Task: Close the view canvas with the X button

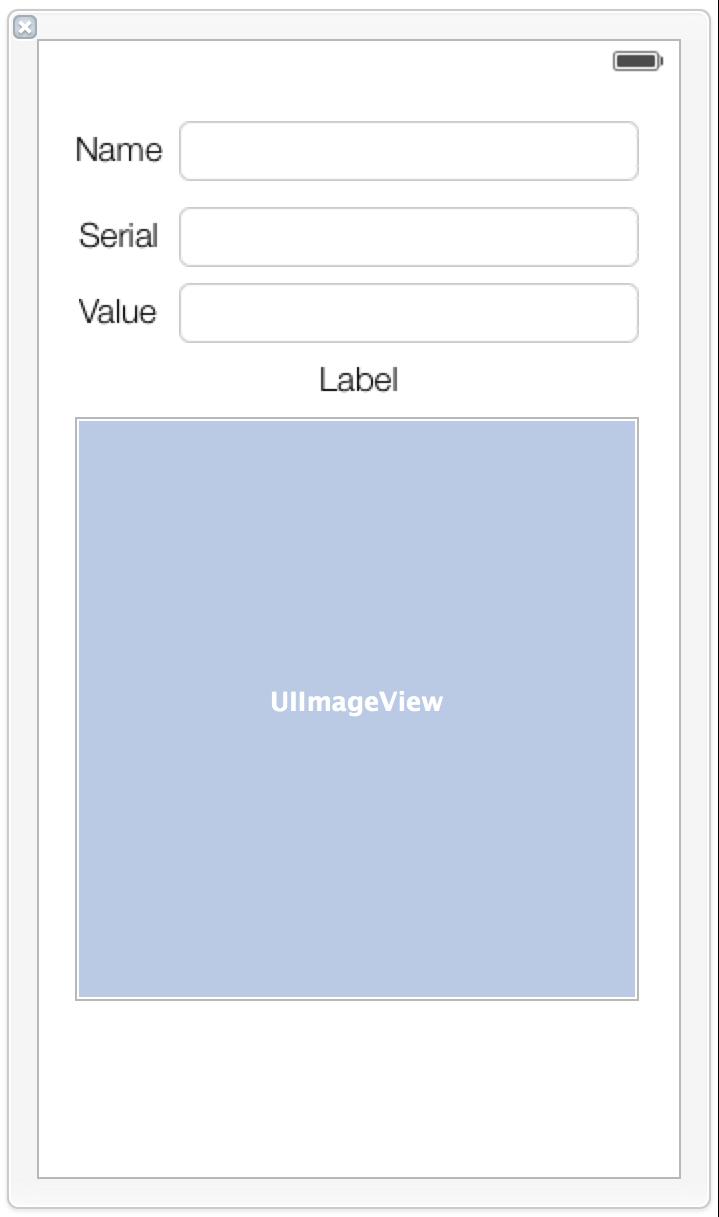Action: pyautogui.click(x=25, y=27)
